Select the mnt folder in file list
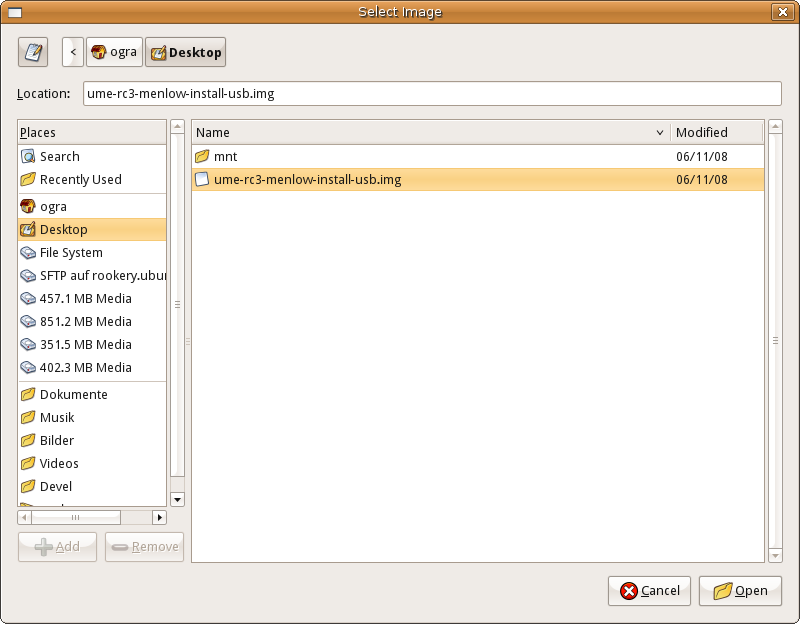 225,157
